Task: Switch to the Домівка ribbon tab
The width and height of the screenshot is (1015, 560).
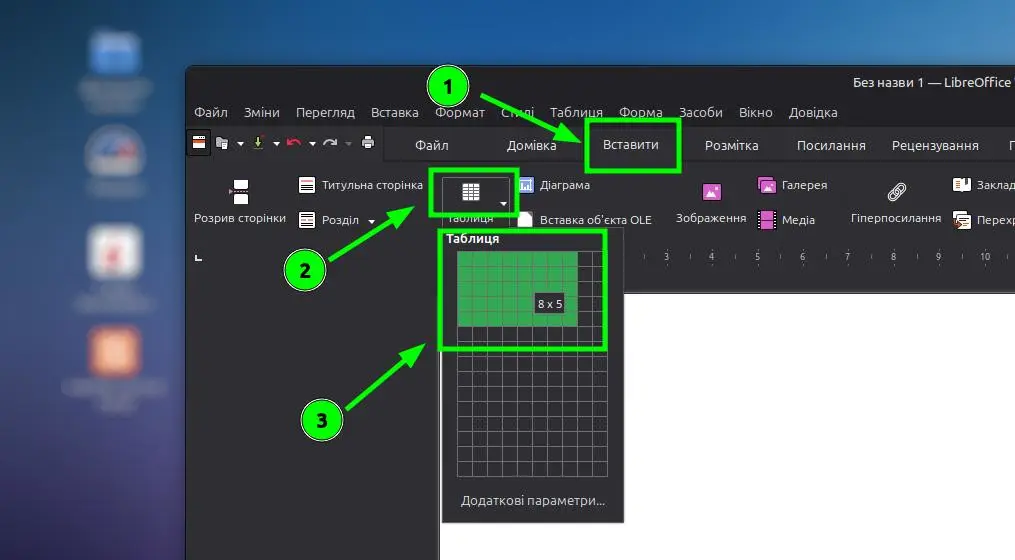Action: tap(531, 146)
